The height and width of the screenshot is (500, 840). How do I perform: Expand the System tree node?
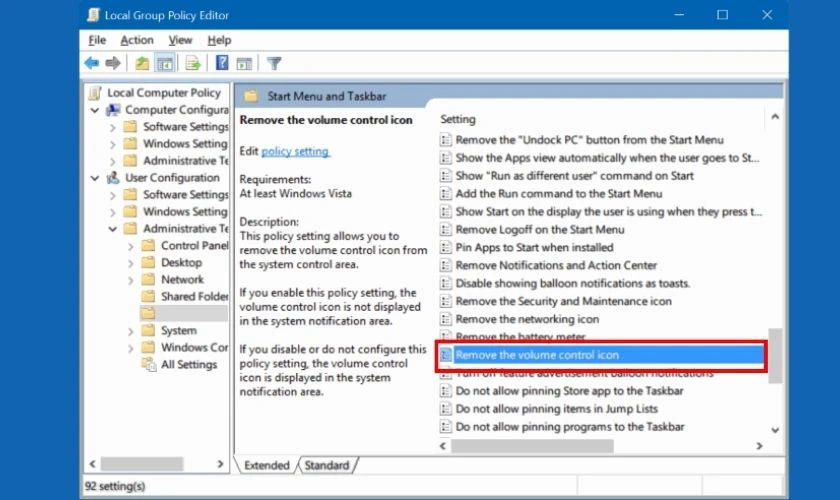pos(130,331)
